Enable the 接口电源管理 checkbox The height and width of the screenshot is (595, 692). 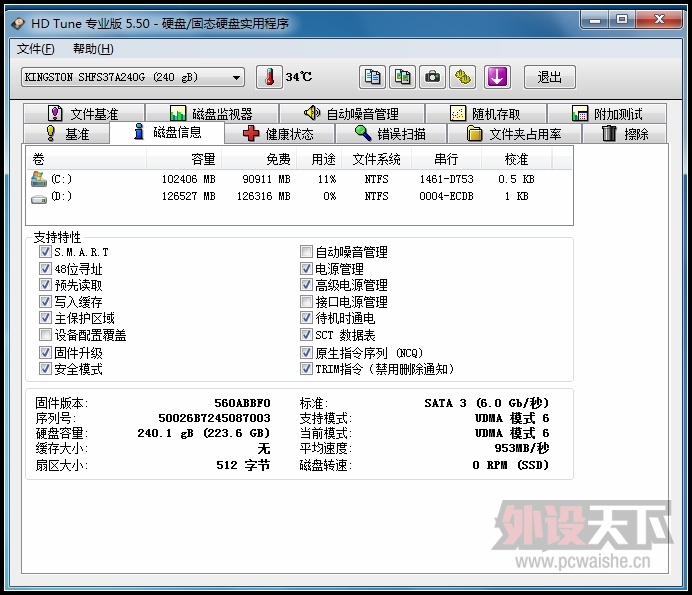click(306, 301)
